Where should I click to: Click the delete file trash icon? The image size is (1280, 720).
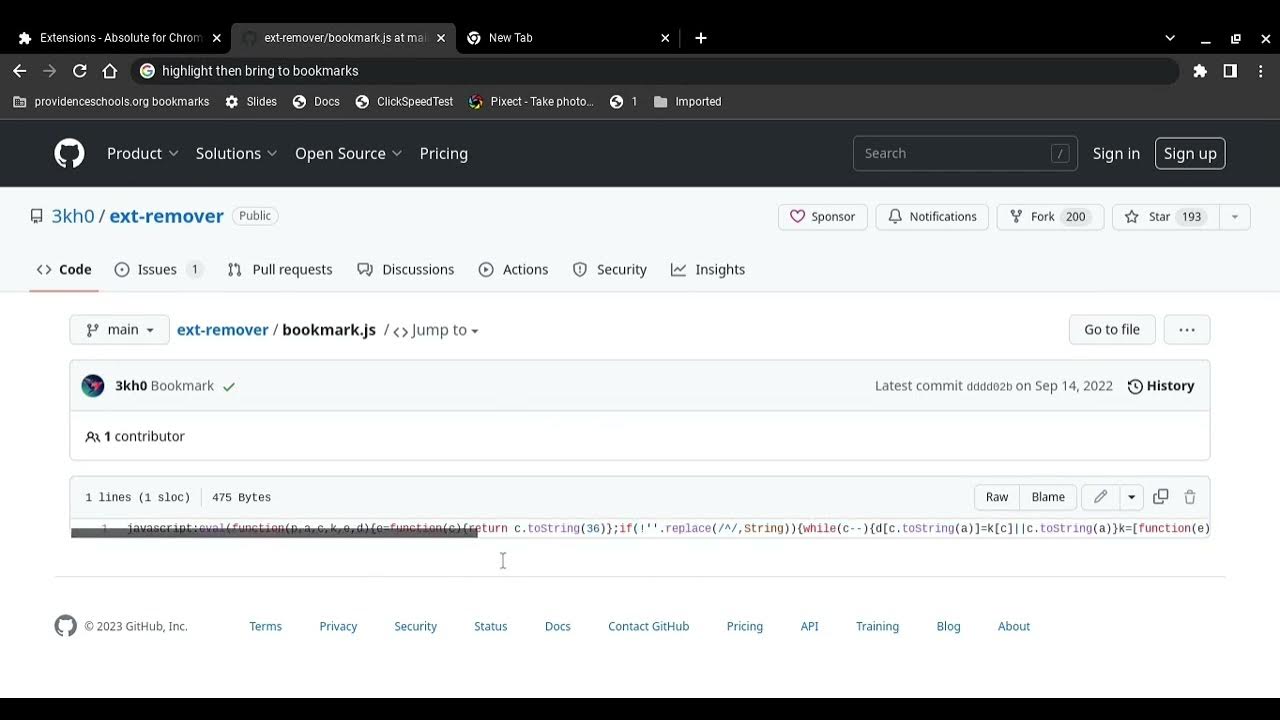click(1190, 497)
